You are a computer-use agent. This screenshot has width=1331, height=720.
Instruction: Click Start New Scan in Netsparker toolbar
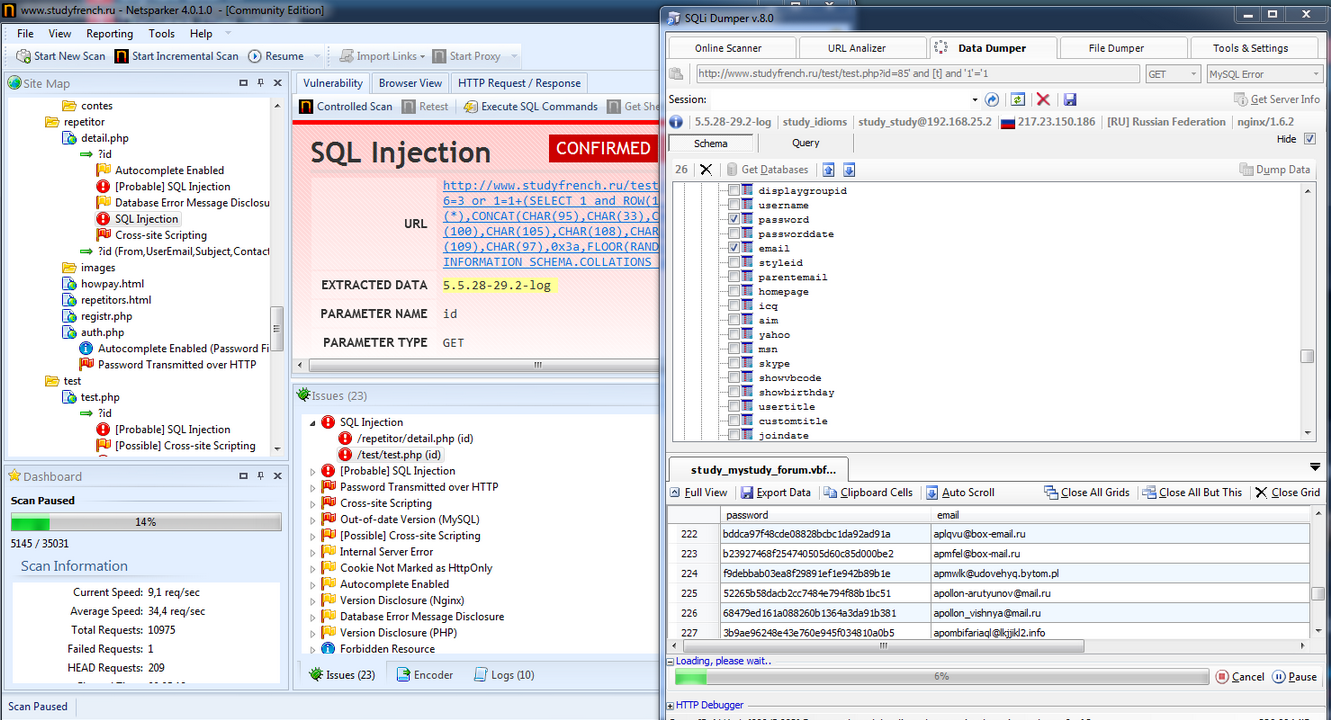point(60,56)
